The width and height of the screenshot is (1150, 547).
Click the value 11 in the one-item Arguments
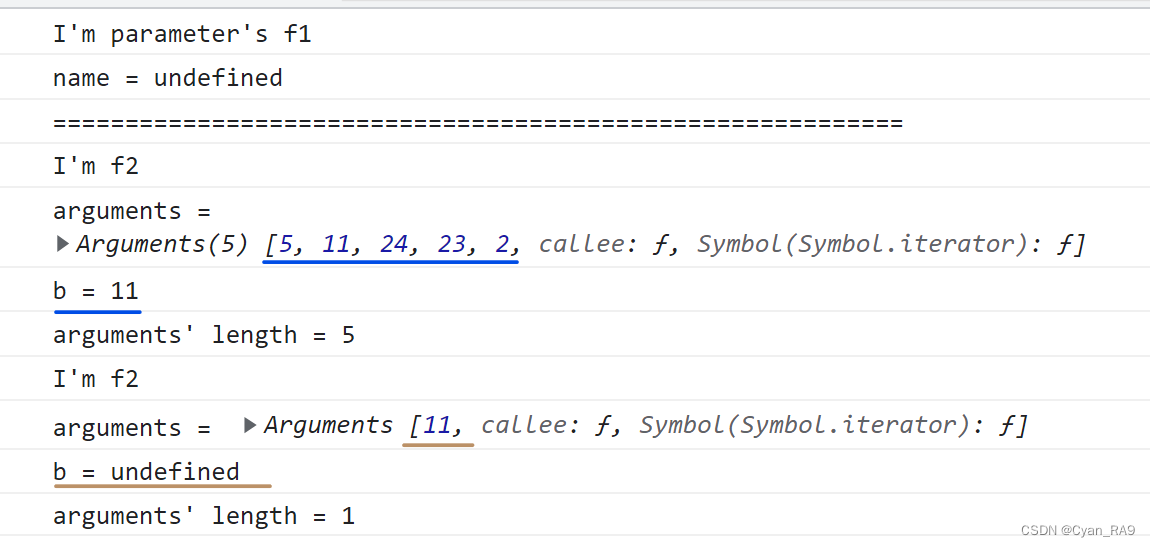tap(437, 426)
